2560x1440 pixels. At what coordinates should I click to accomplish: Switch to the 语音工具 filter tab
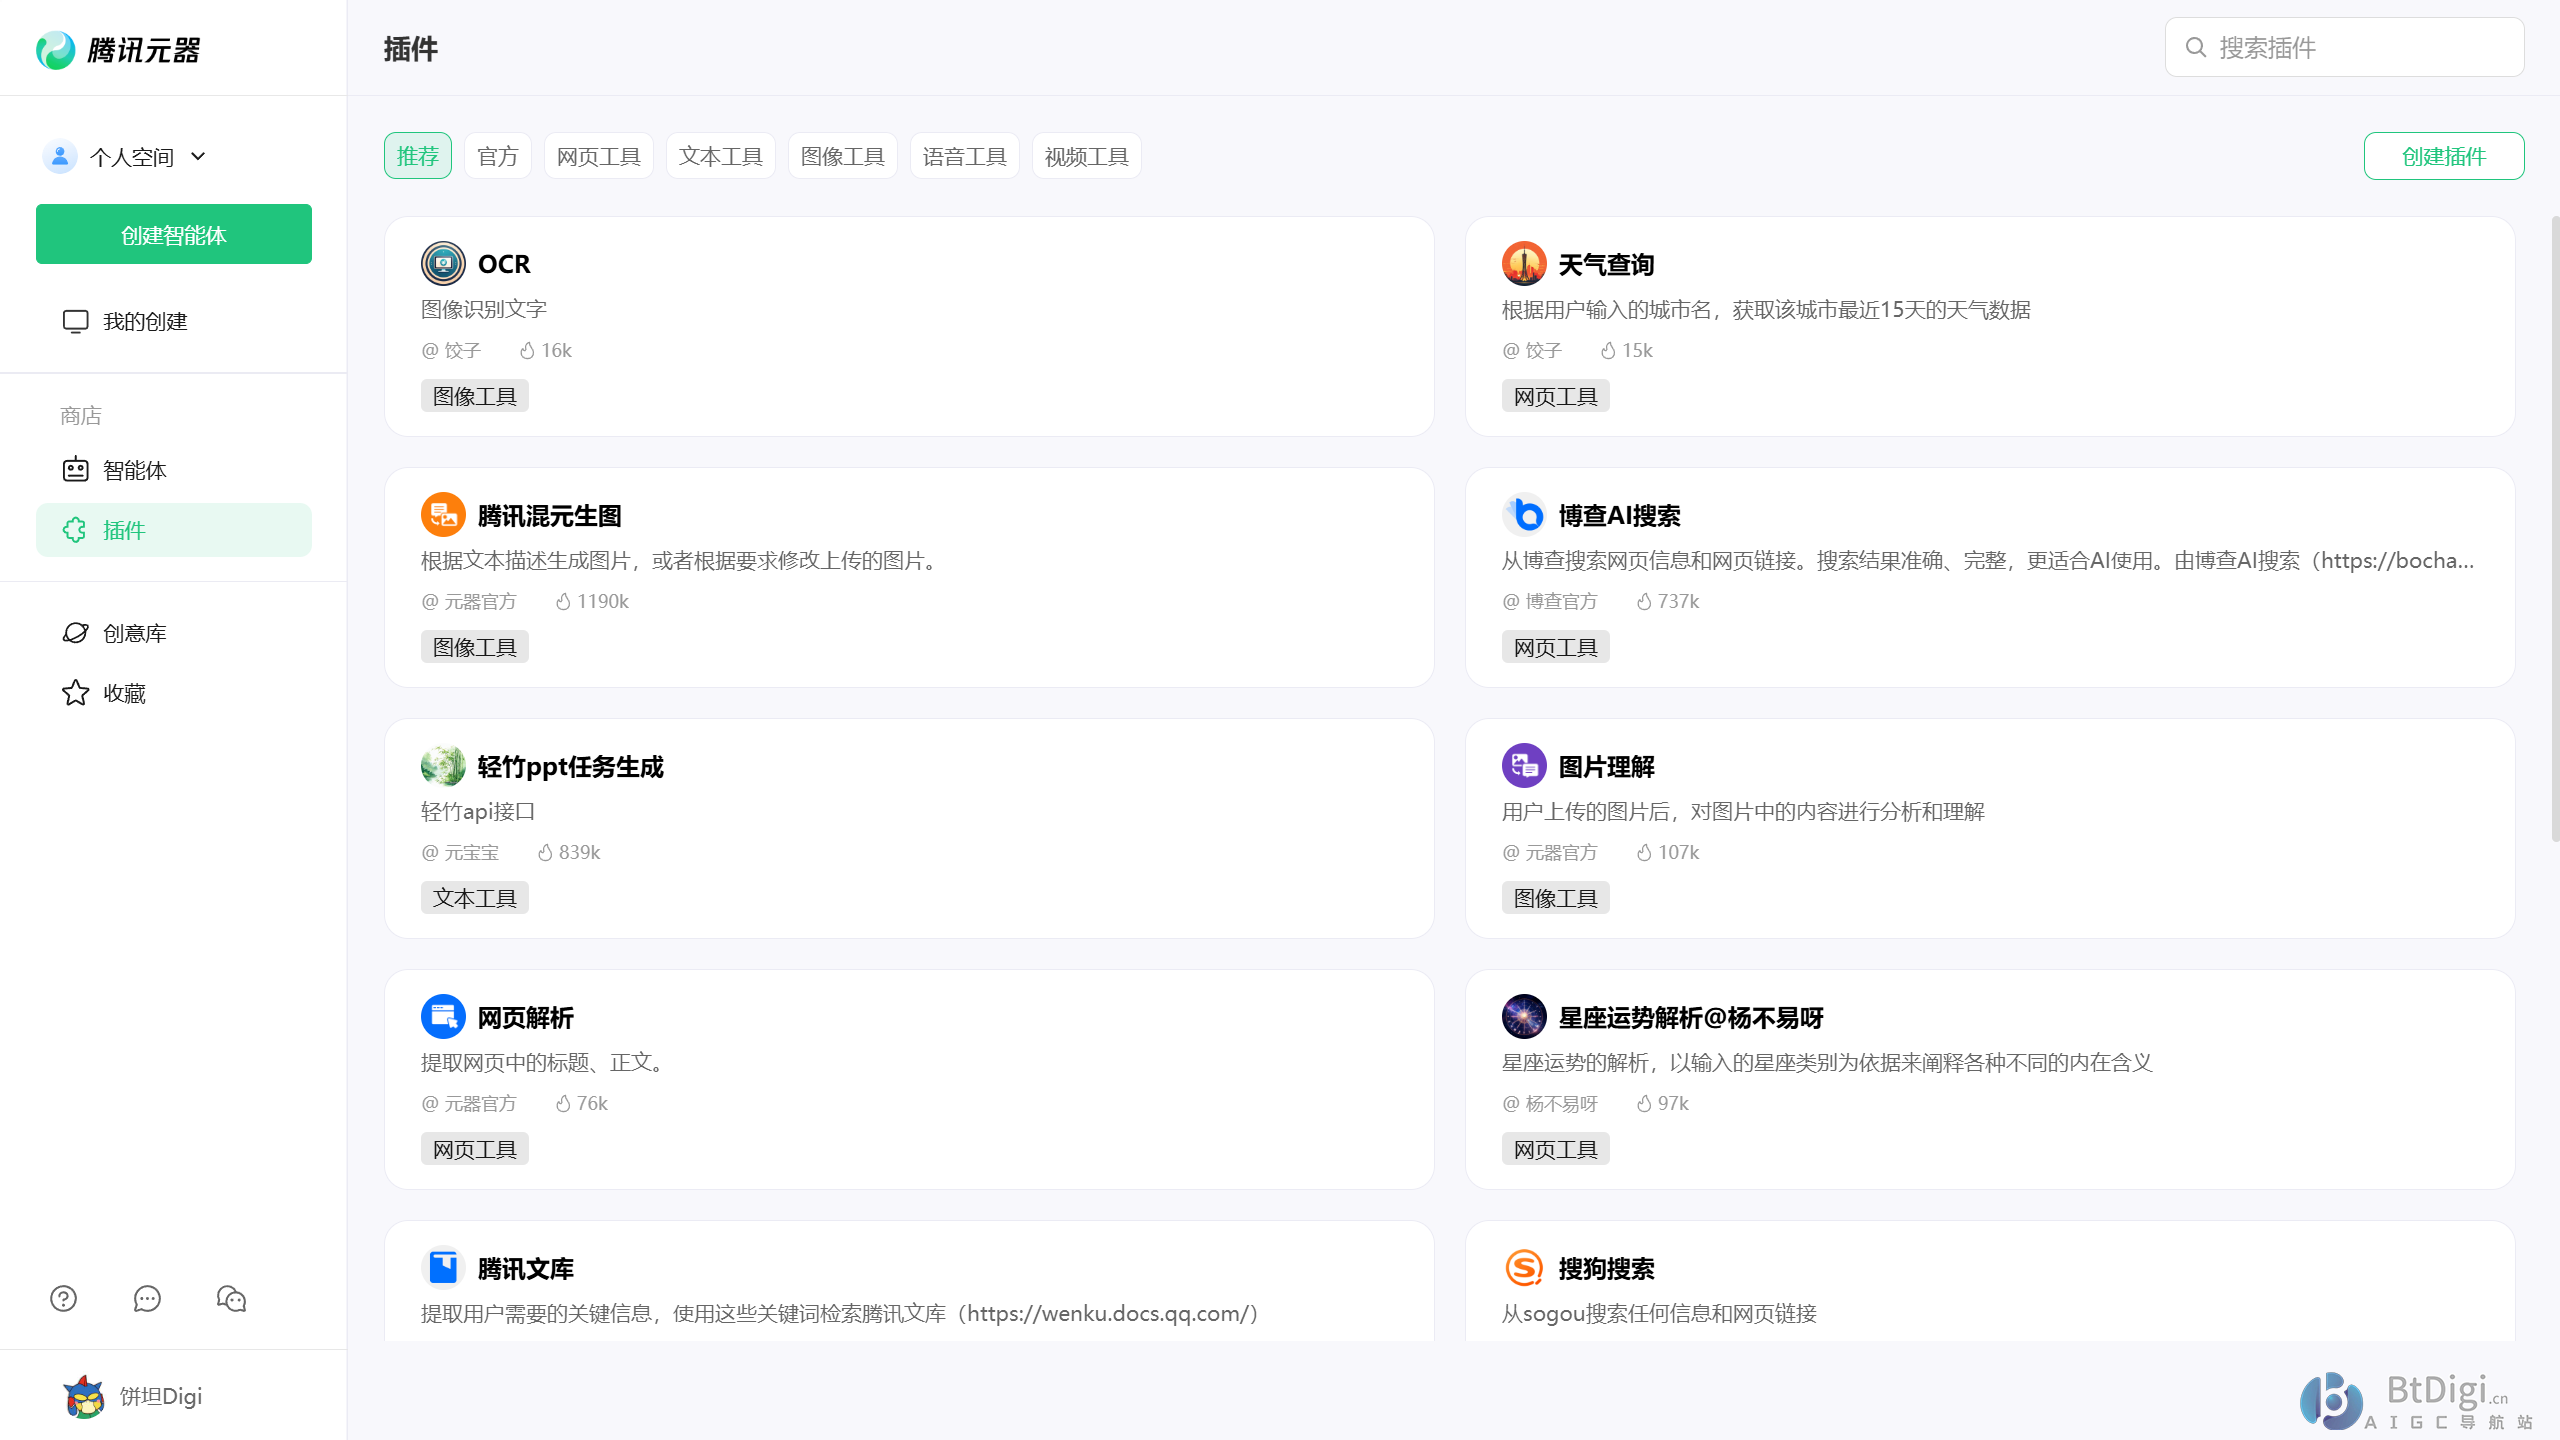965,156
